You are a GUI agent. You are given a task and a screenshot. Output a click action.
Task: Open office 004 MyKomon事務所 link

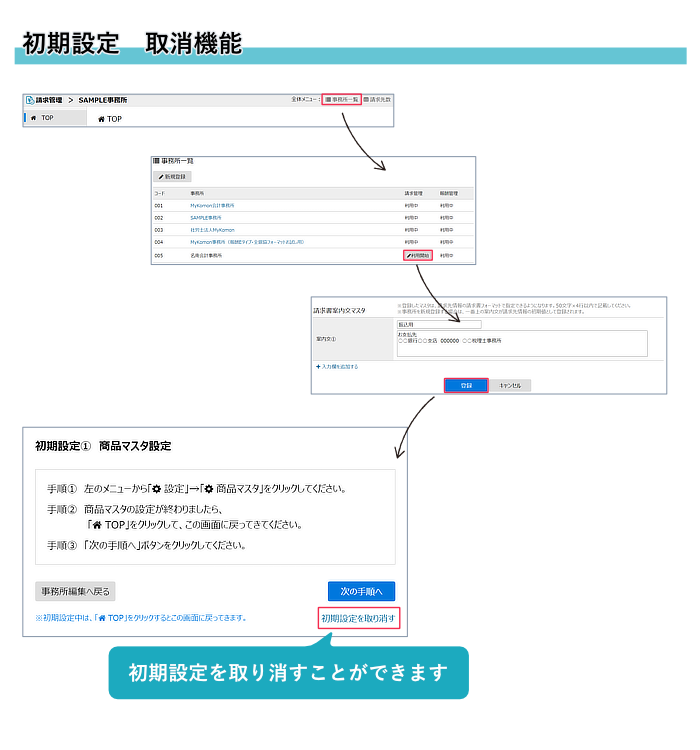[246, 242]
